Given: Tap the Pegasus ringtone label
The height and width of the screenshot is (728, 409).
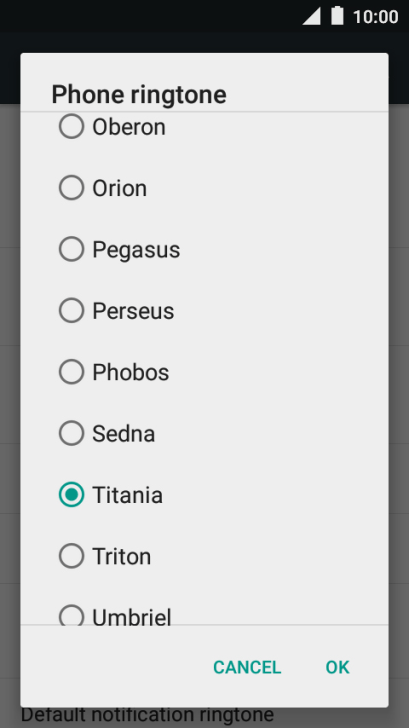Looking at the screenshot, I should pos(136,250).
